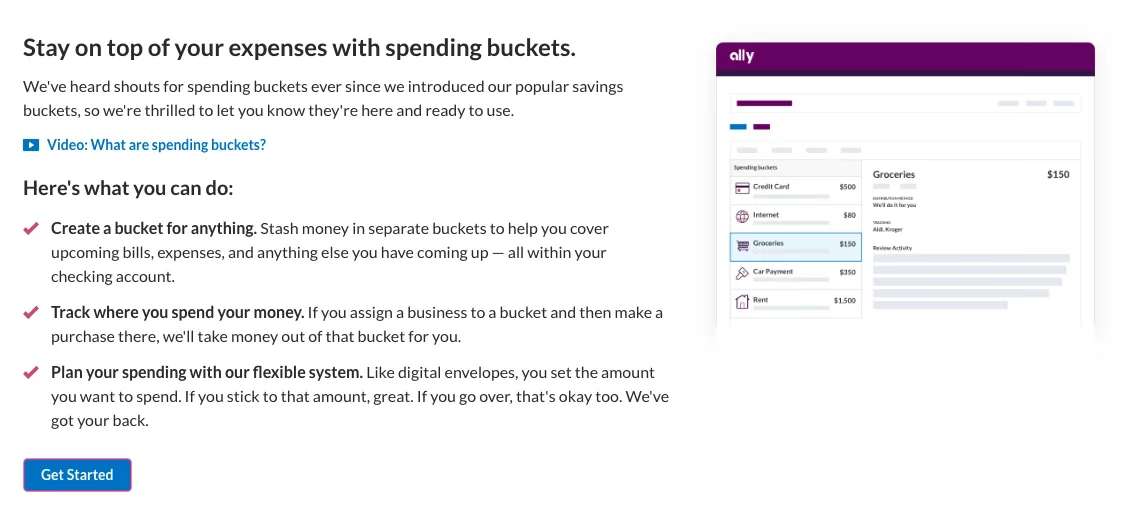Click the checkmark beside Create a bucket
1136x512 pixels.
click(x=31, y=228)
